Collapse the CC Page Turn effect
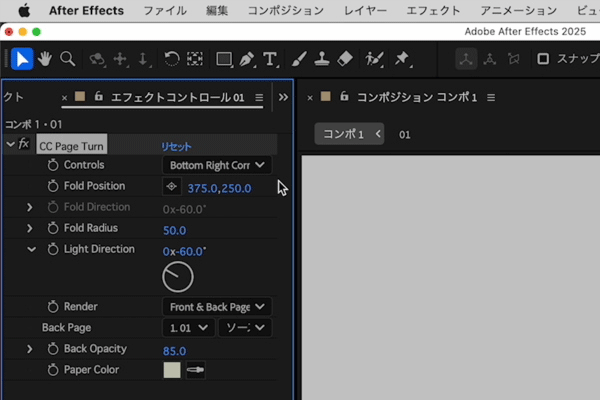This screenshot has width=600, height=400. [10, 144]
